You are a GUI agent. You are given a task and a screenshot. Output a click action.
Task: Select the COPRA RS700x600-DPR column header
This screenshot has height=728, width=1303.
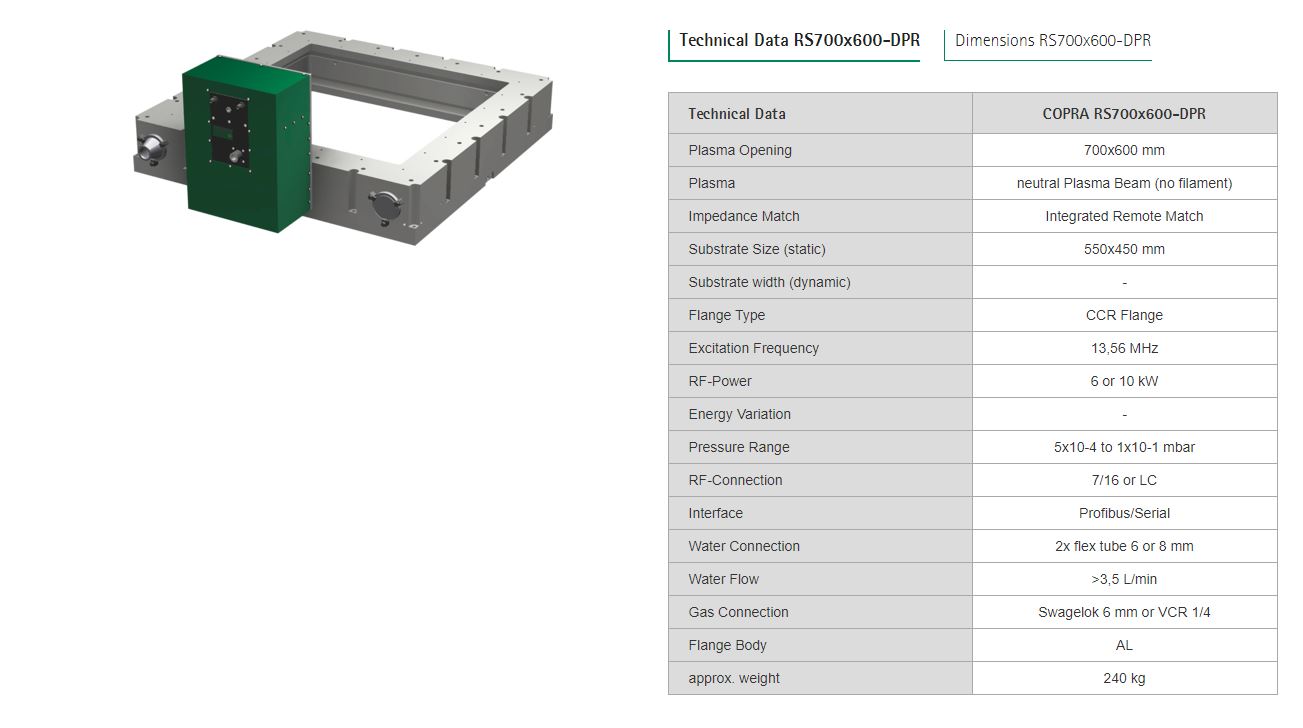1124,114
